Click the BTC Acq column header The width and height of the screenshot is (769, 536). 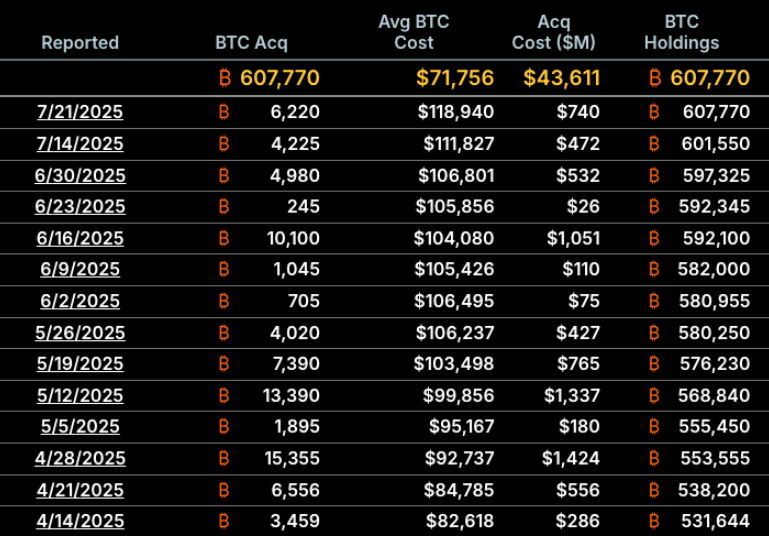tap(251, 43)
